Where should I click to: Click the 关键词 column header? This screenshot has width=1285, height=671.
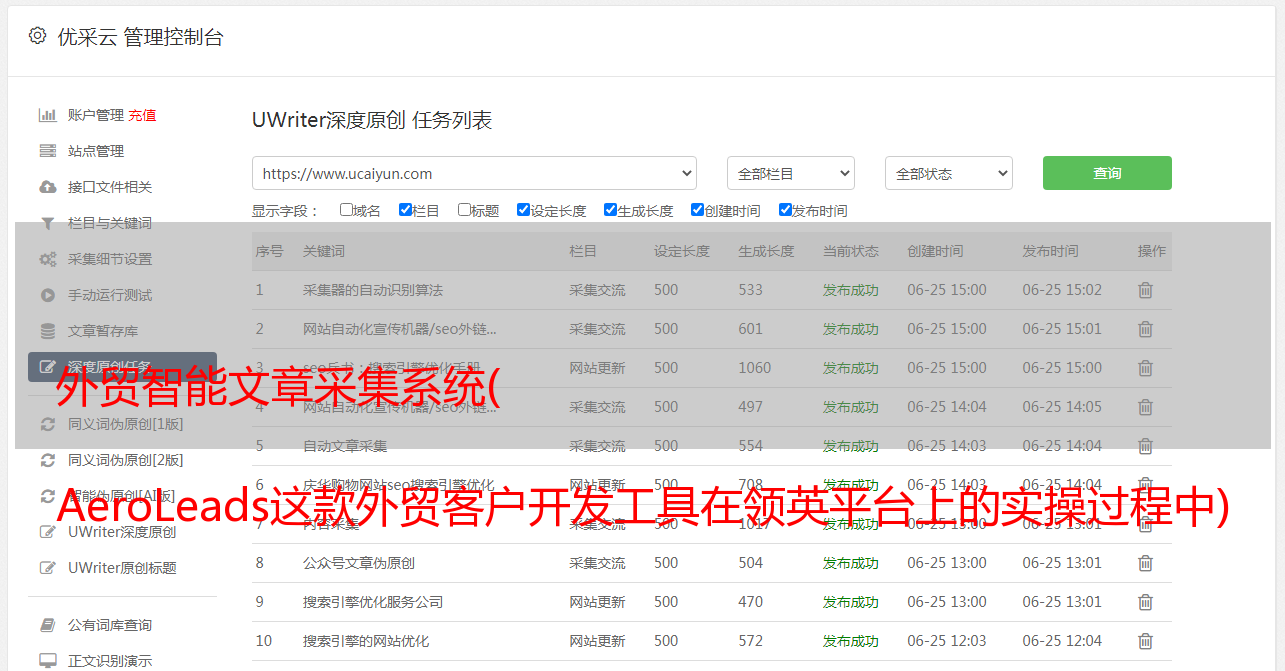(324, 251)
